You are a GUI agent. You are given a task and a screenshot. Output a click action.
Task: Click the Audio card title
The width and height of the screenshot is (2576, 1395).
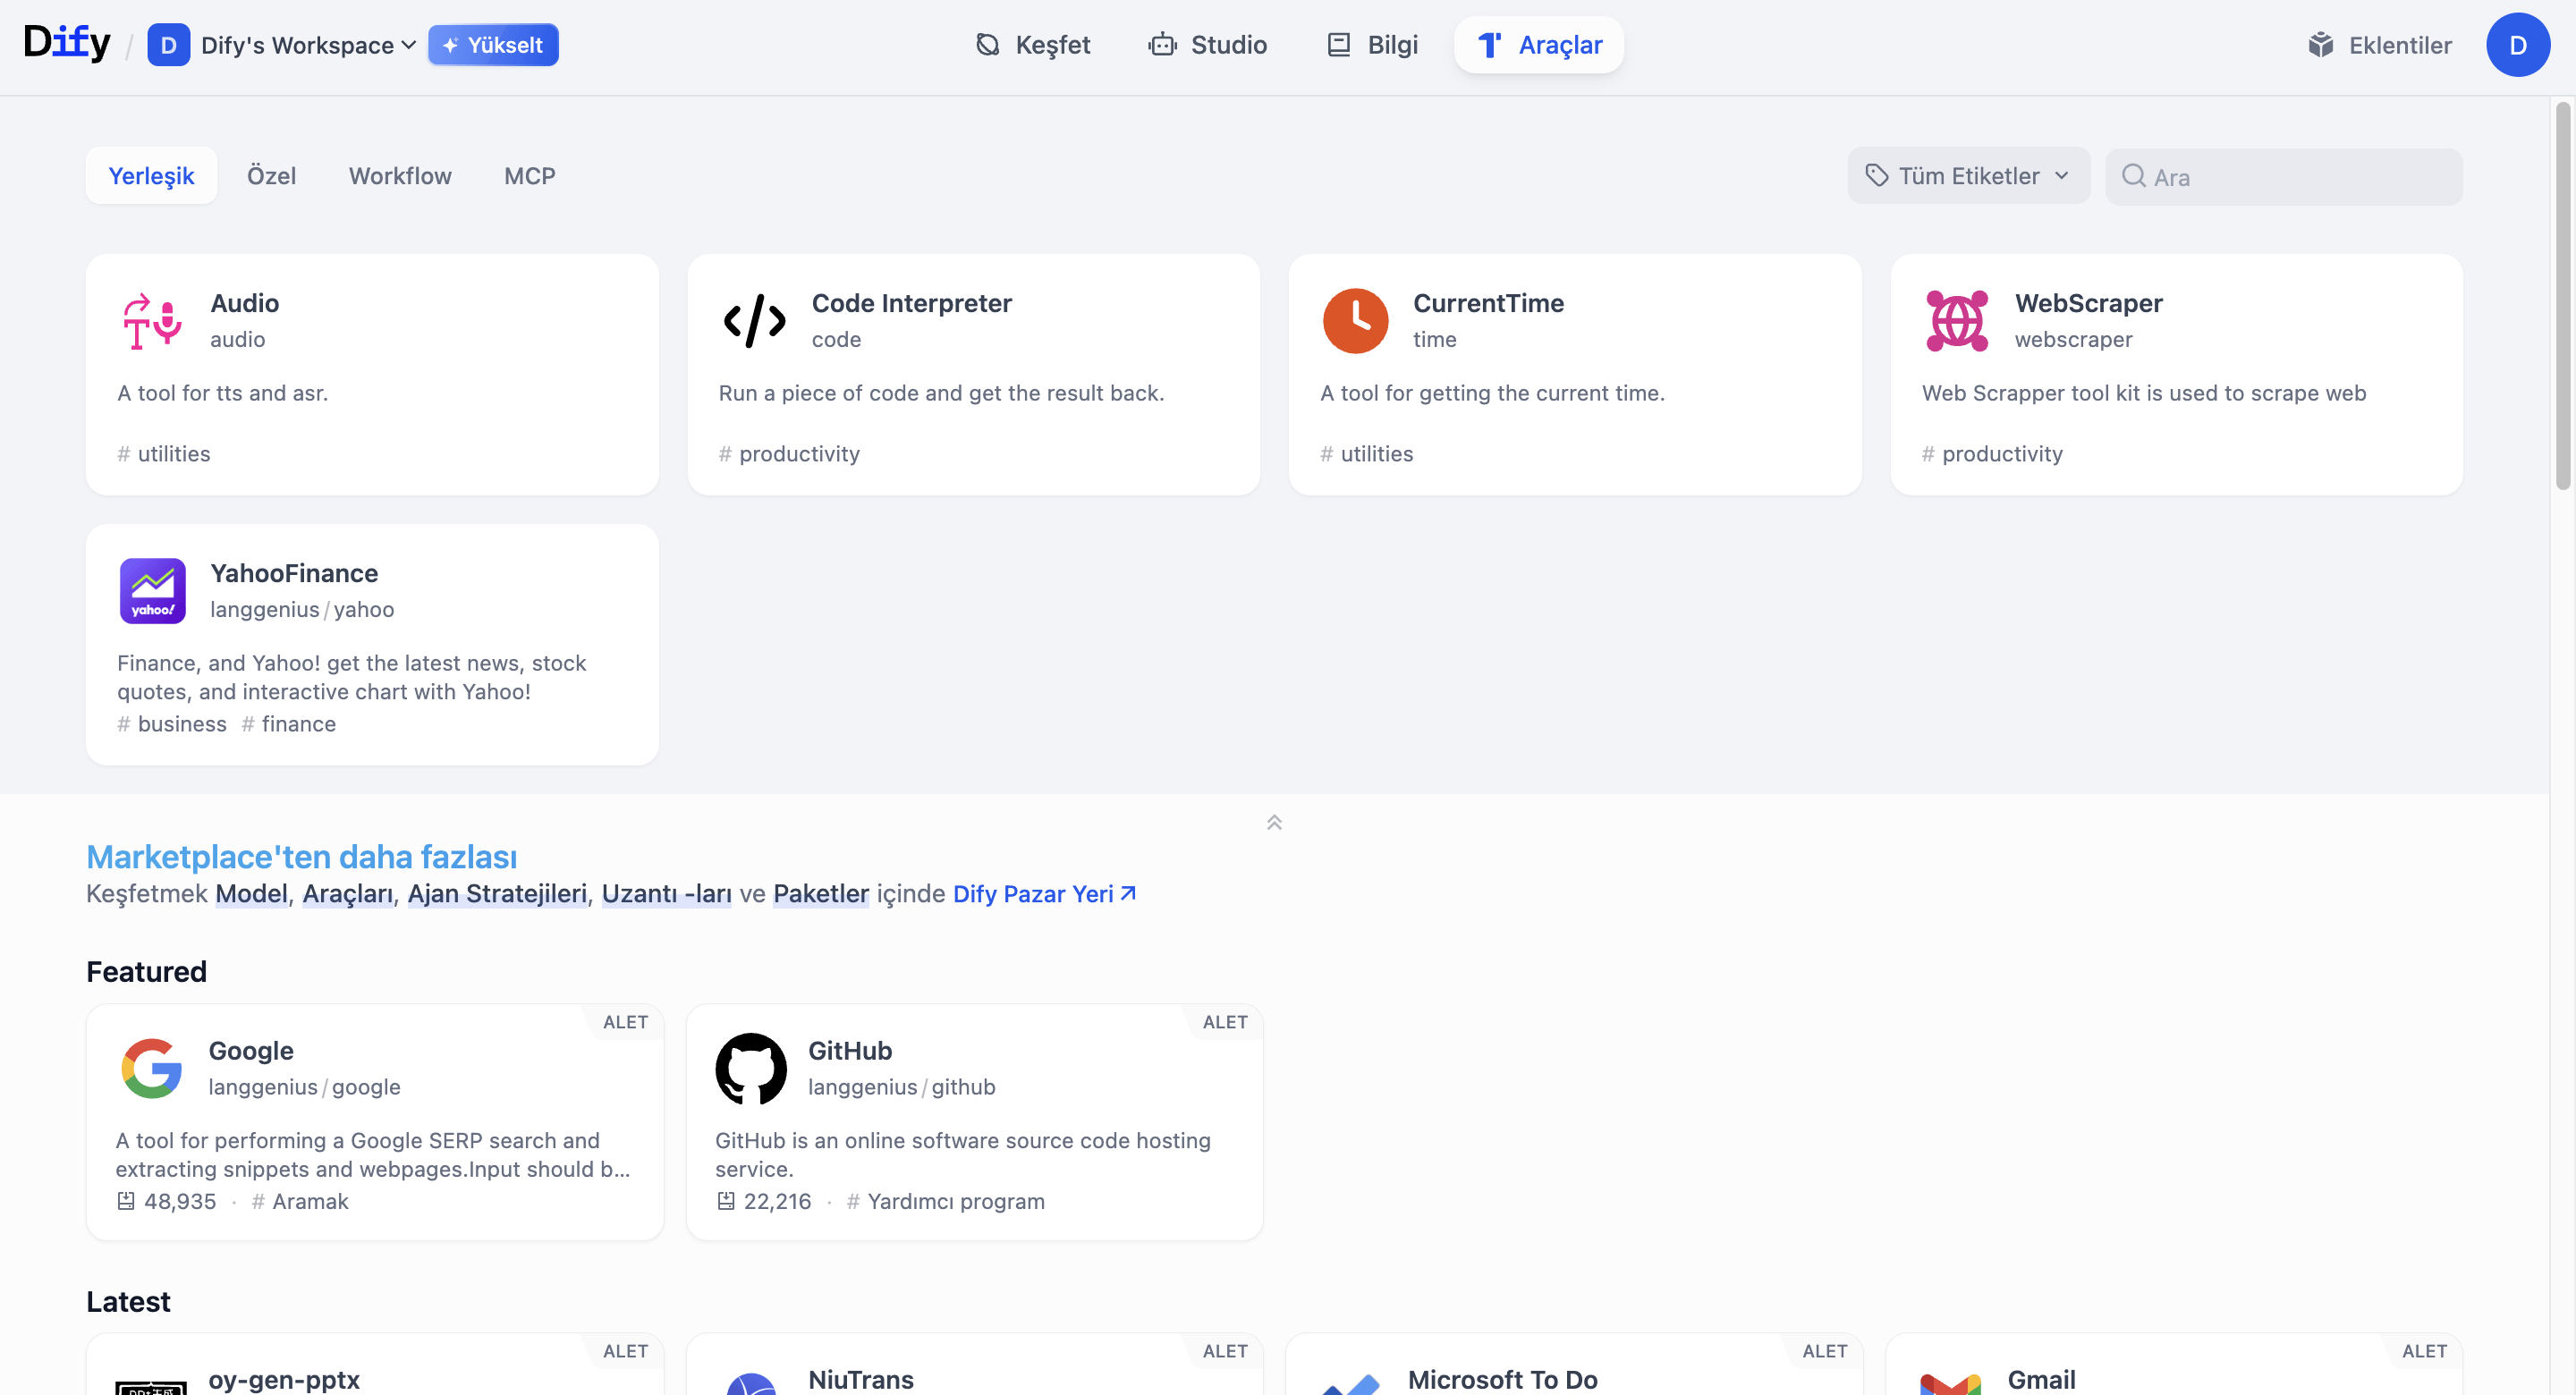[x=244, y=303]
